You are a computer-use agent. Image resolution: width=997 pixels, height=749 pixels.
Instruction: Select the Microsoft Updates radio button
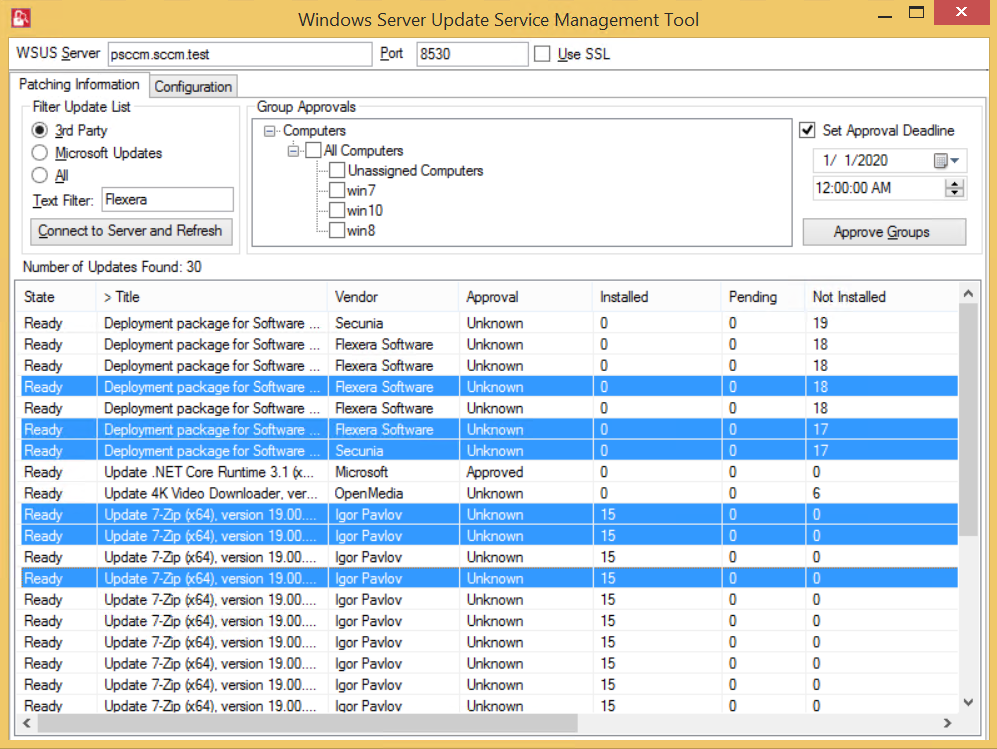tap(39, 153)
